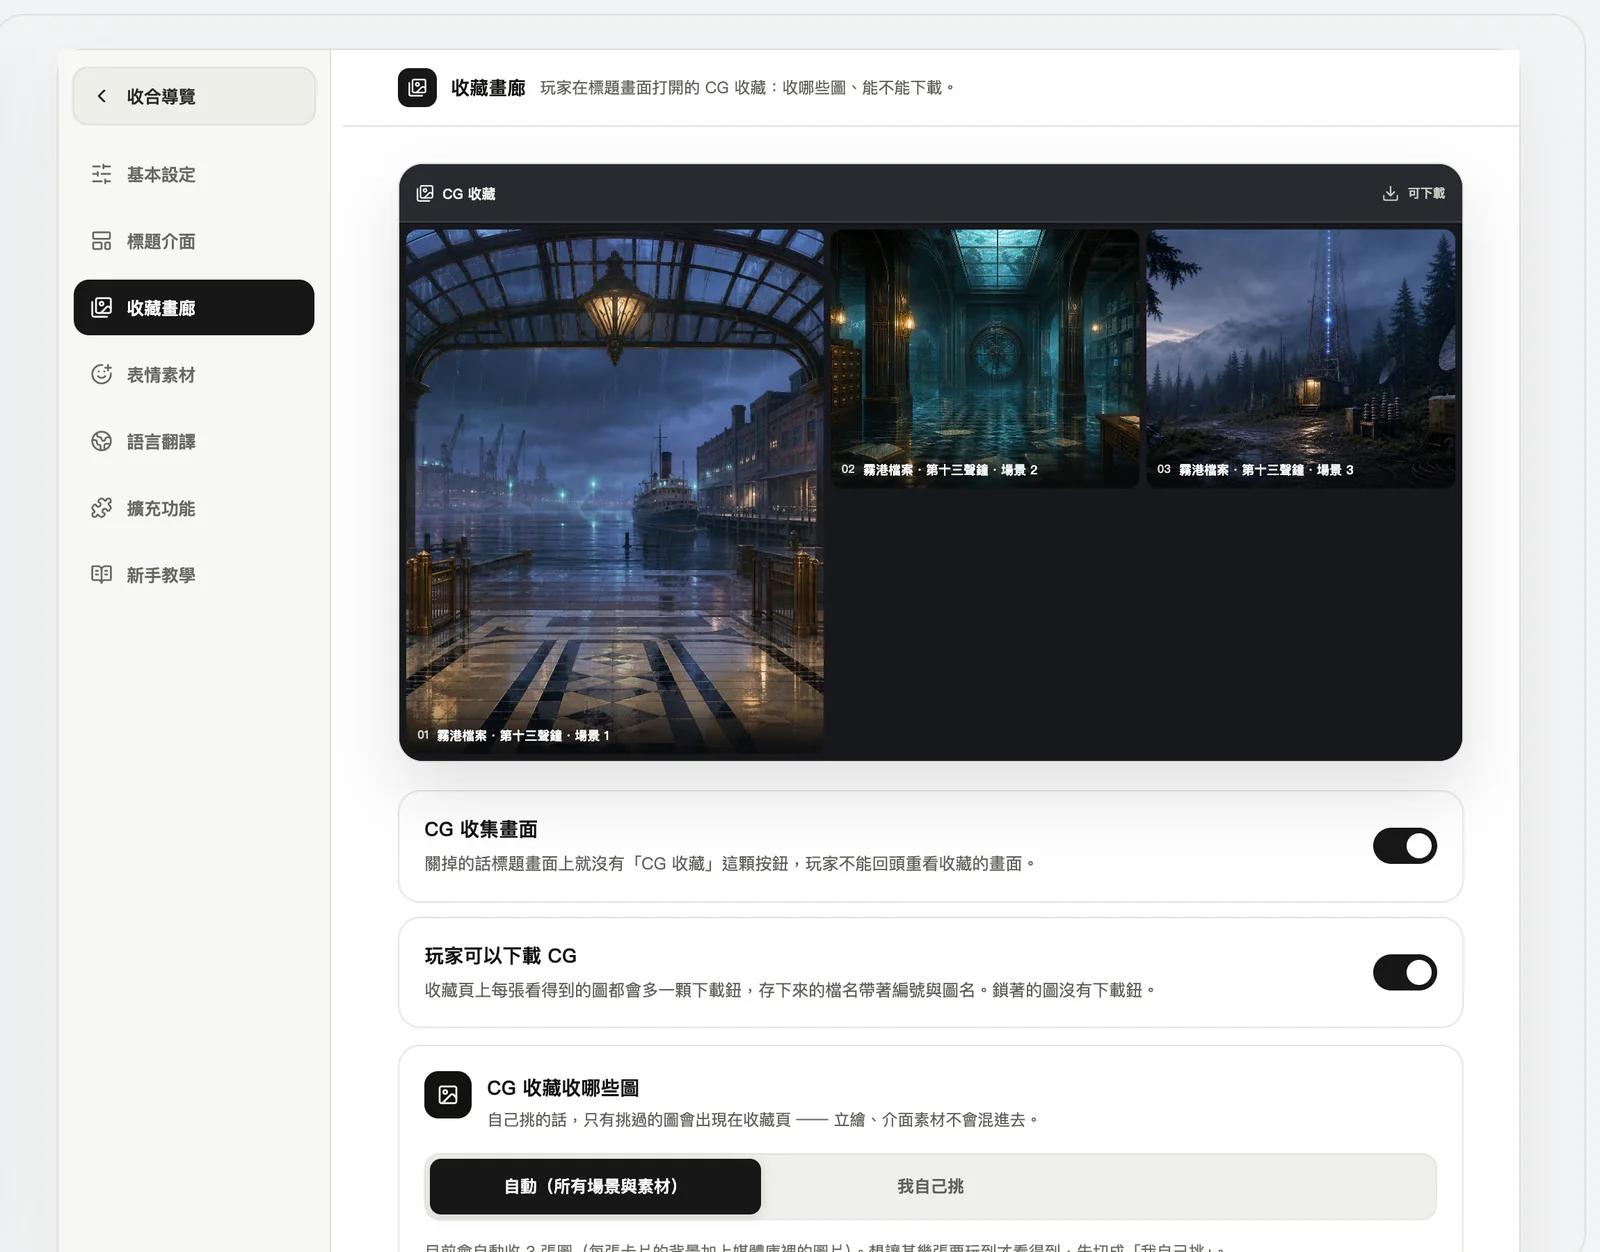The image size is (1600, 1252).
Task: Open 新手教學 menu item
Action: click(x=194, y=574)
